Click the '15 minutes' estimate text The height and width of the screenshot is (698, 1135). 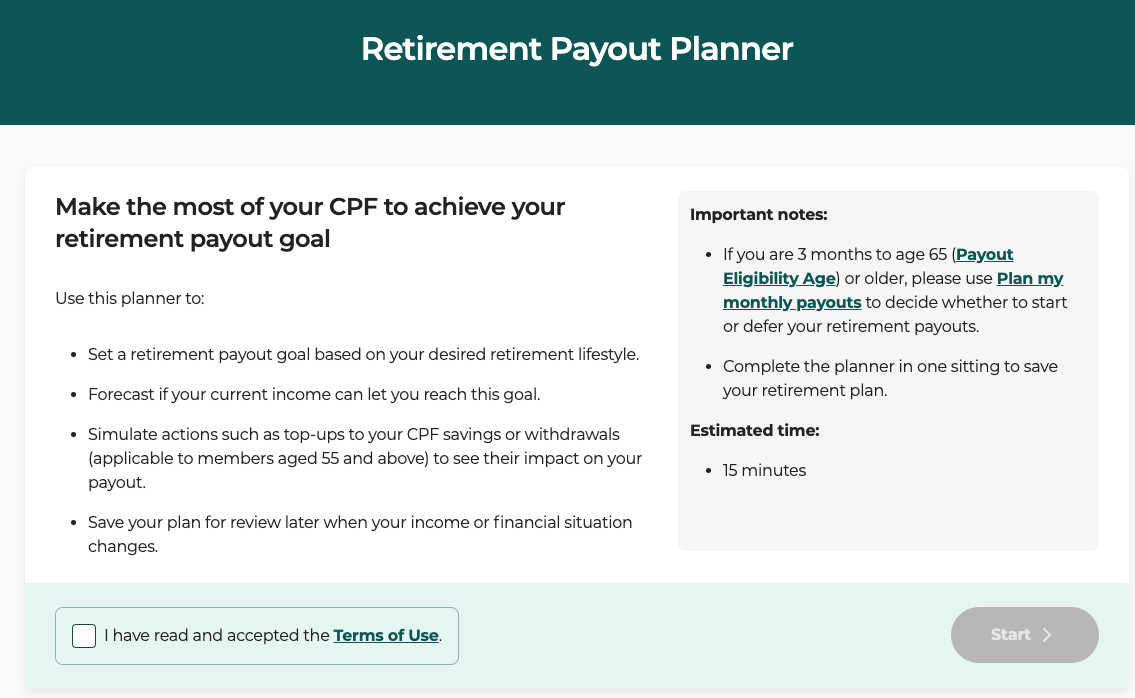tap(764, 470)
